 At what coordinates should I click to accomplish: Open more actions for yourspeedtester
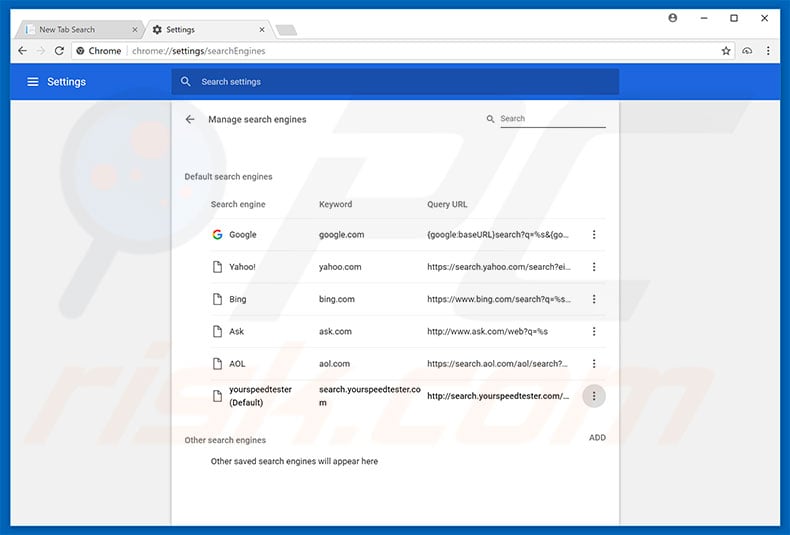(594, 396)
